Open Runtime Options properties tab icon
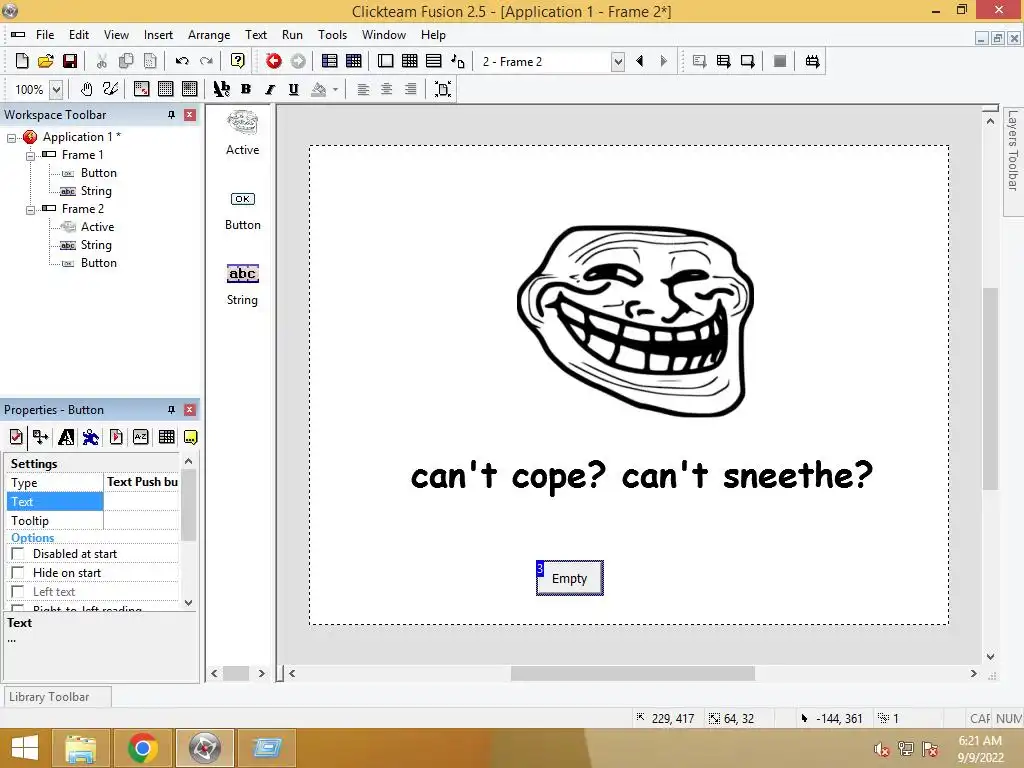Screen dimensions: 1024x768 click(116, 437)
